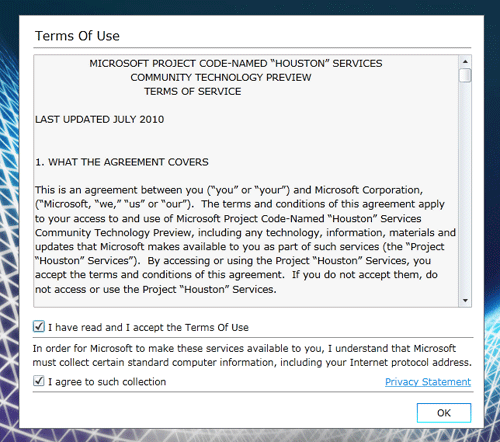Toggle the 'I agree to such collection' checkbox
The image size is (500, 442).
click(x=39, y=381)
